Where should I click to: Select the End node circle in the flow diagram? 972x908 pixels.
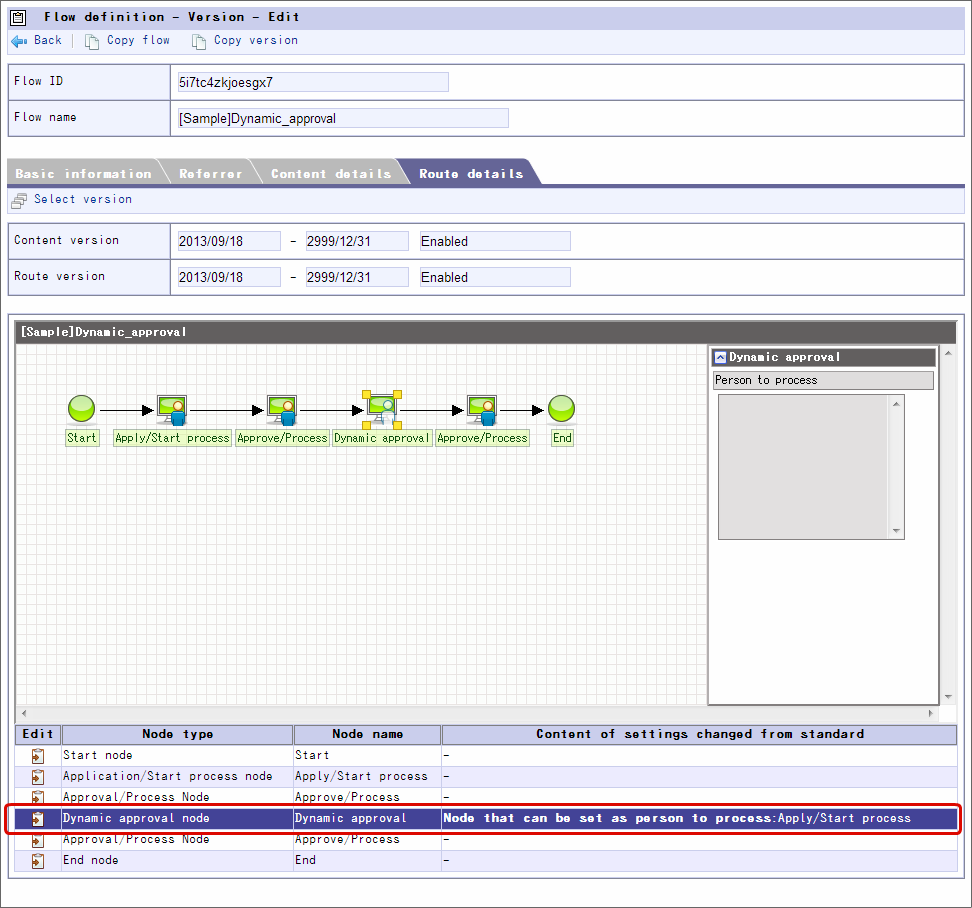click(x=562, y=409)
